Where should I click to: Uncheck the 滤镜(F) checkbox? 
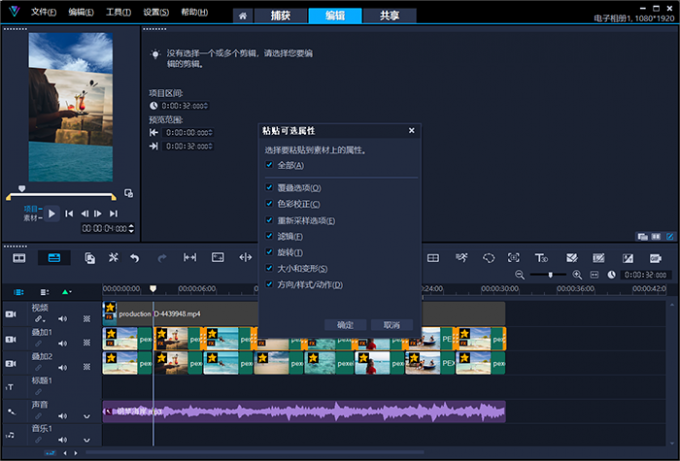pos(269,236)
